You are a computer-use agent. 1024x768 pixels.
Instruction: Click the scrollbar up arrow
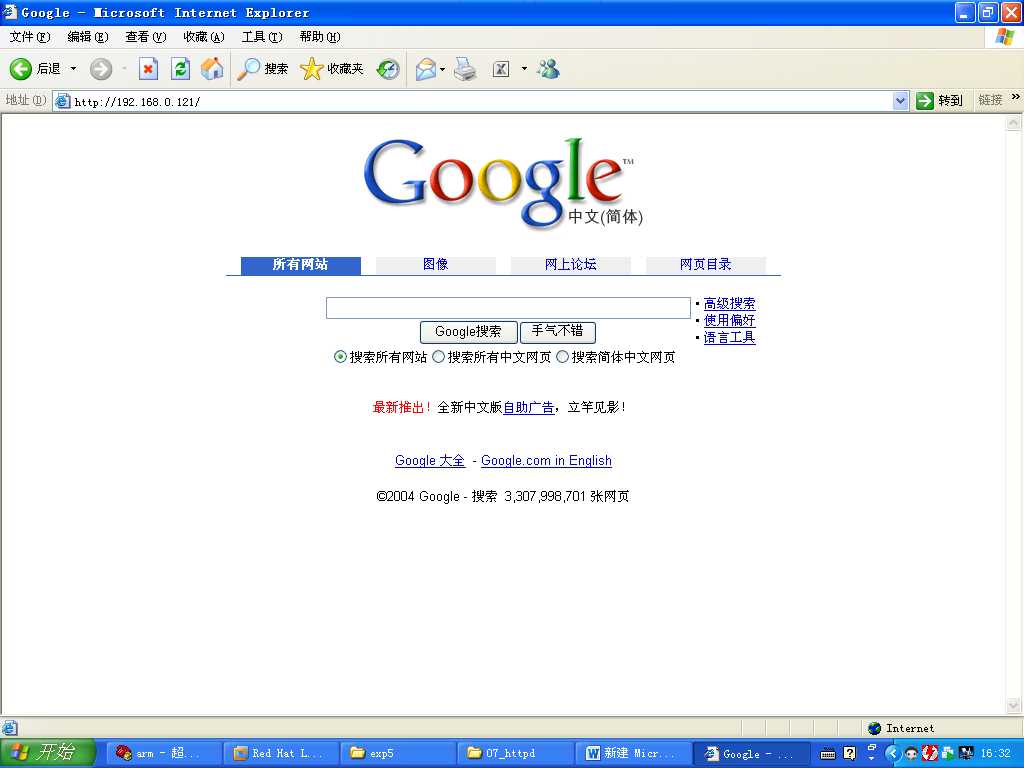pos(1014,122)
